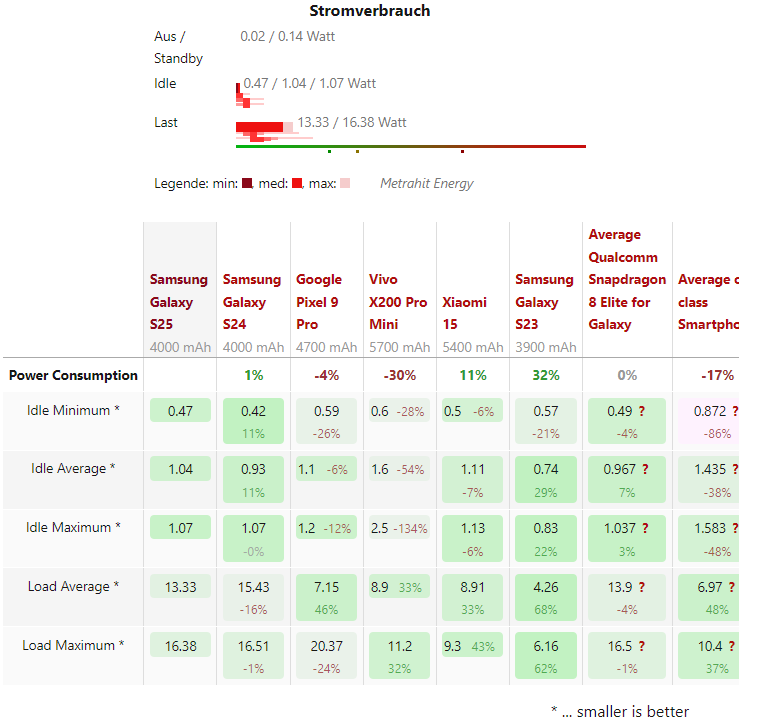Click the Load Average row label
This screenshot has width=770, height=723.
(x=73, y=586)
